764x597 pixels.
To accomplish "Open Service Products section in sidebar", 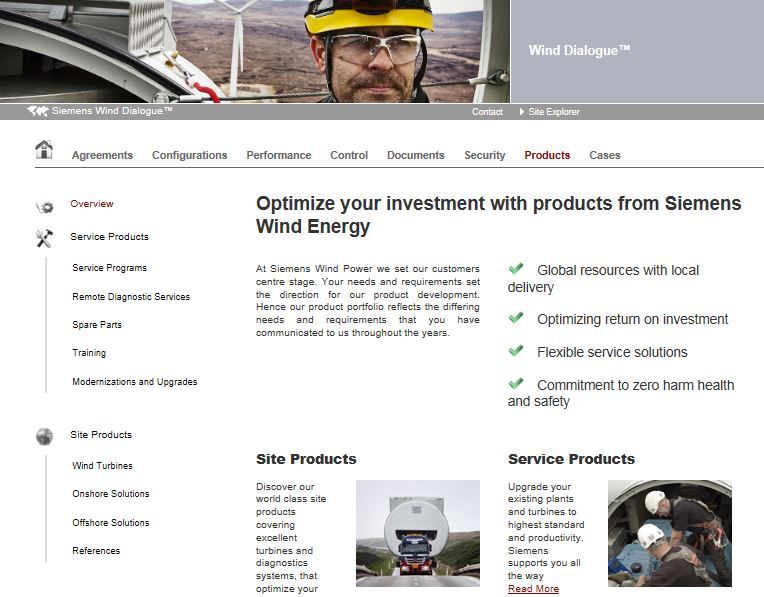I will (110, 237).
